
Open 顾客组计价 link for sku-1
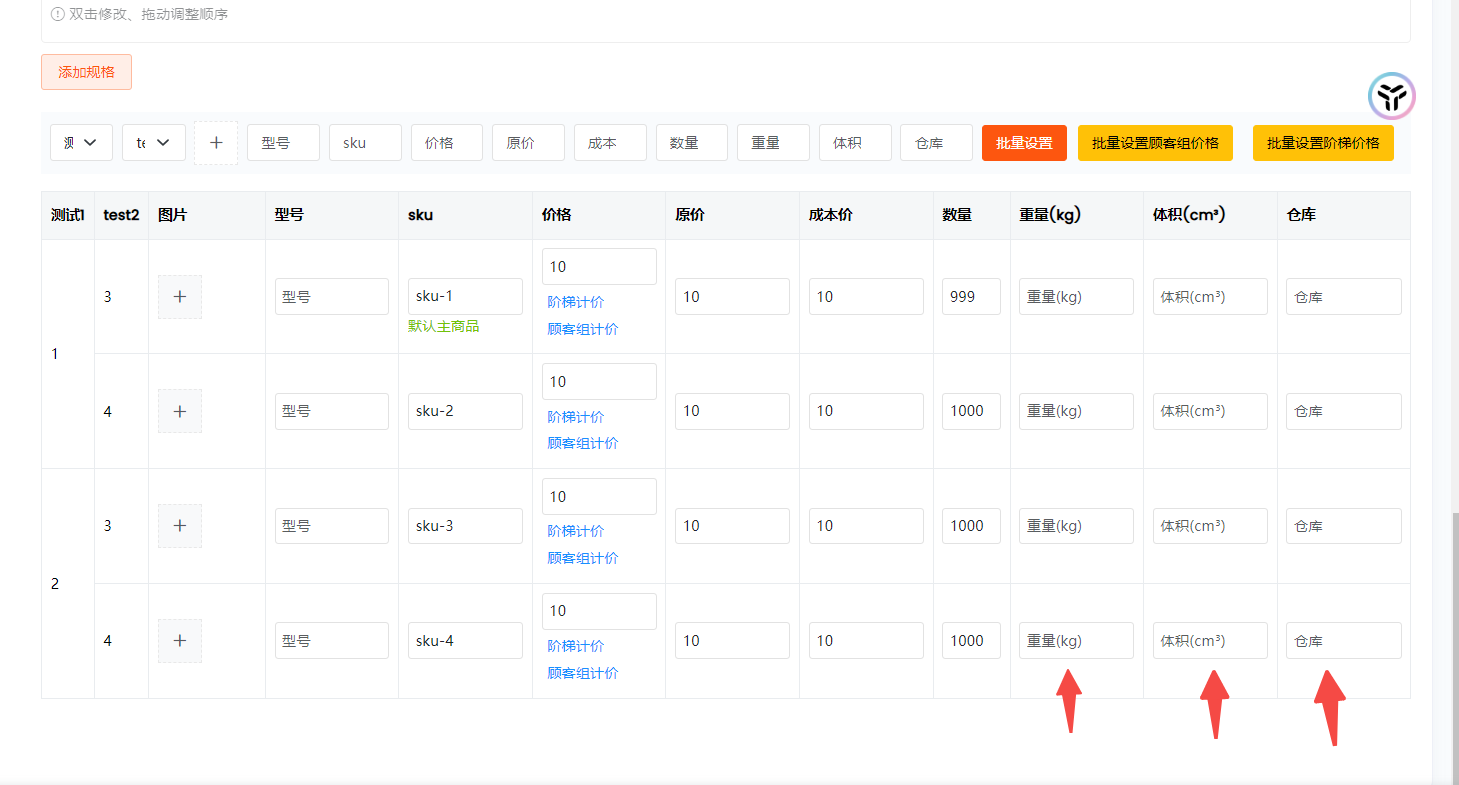(582, 329)
